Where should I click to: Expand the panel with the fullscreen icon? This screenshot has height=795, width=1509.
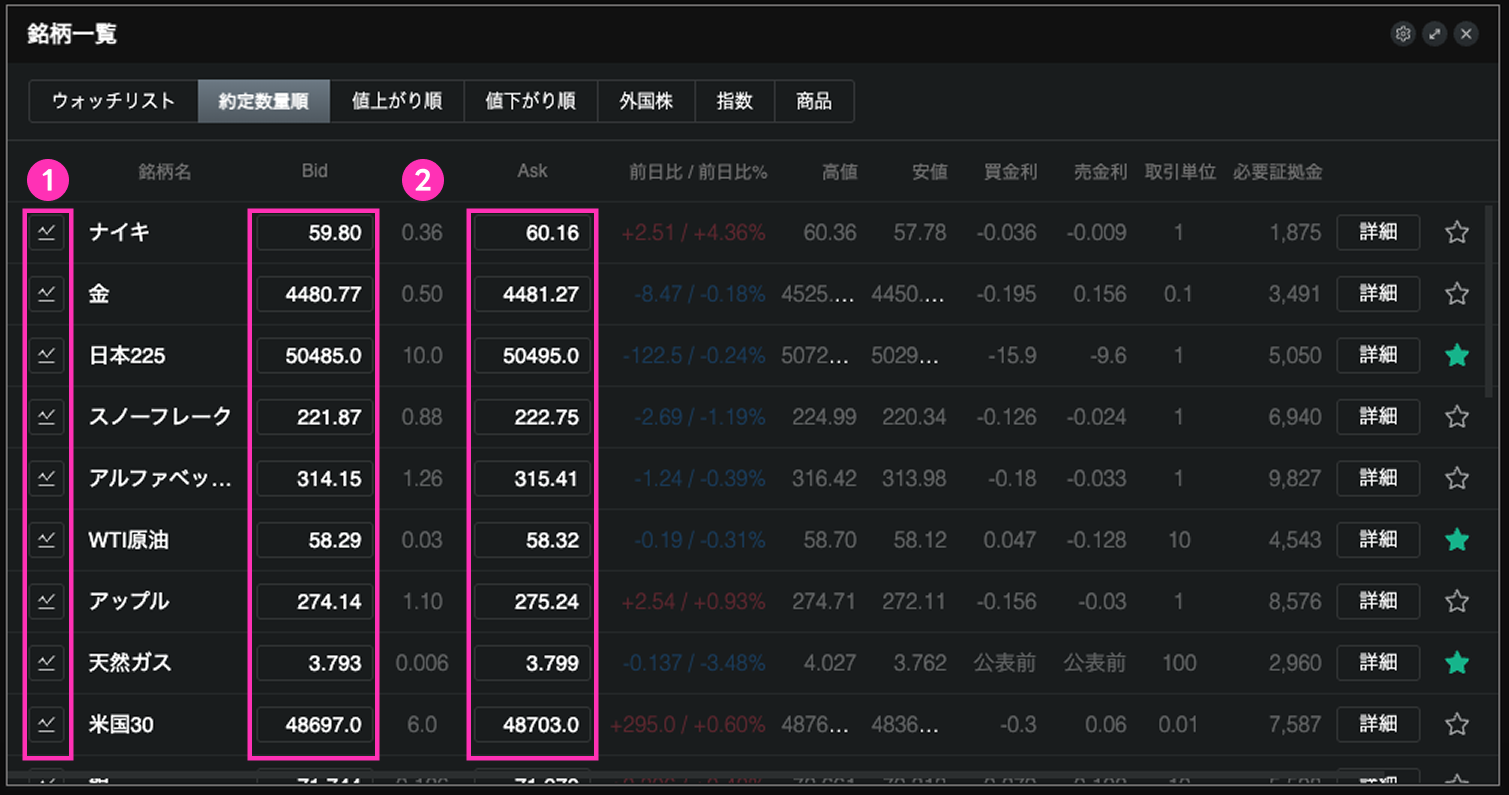pos(1435,34)
